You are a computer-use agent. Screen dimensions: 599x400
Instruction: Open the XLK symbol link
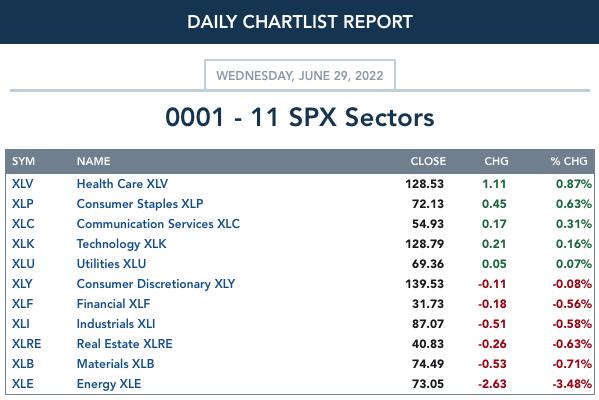click(23, 244)
